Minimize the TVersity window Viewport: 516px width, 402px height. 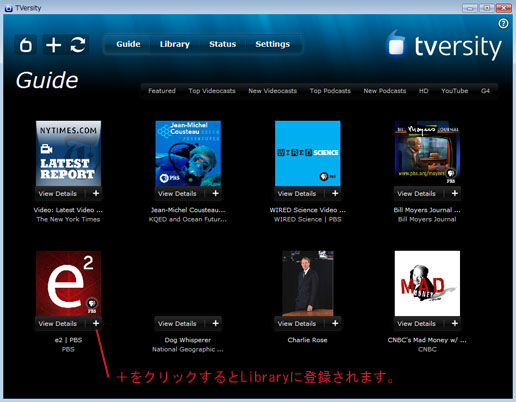tap(470, 8)
